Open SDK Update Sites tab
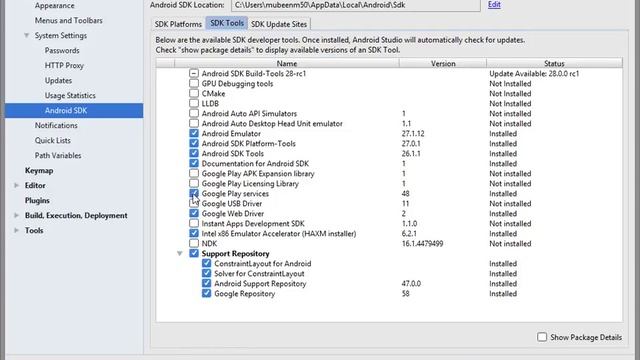The image size is (640, 360). (x=279, y=24)
